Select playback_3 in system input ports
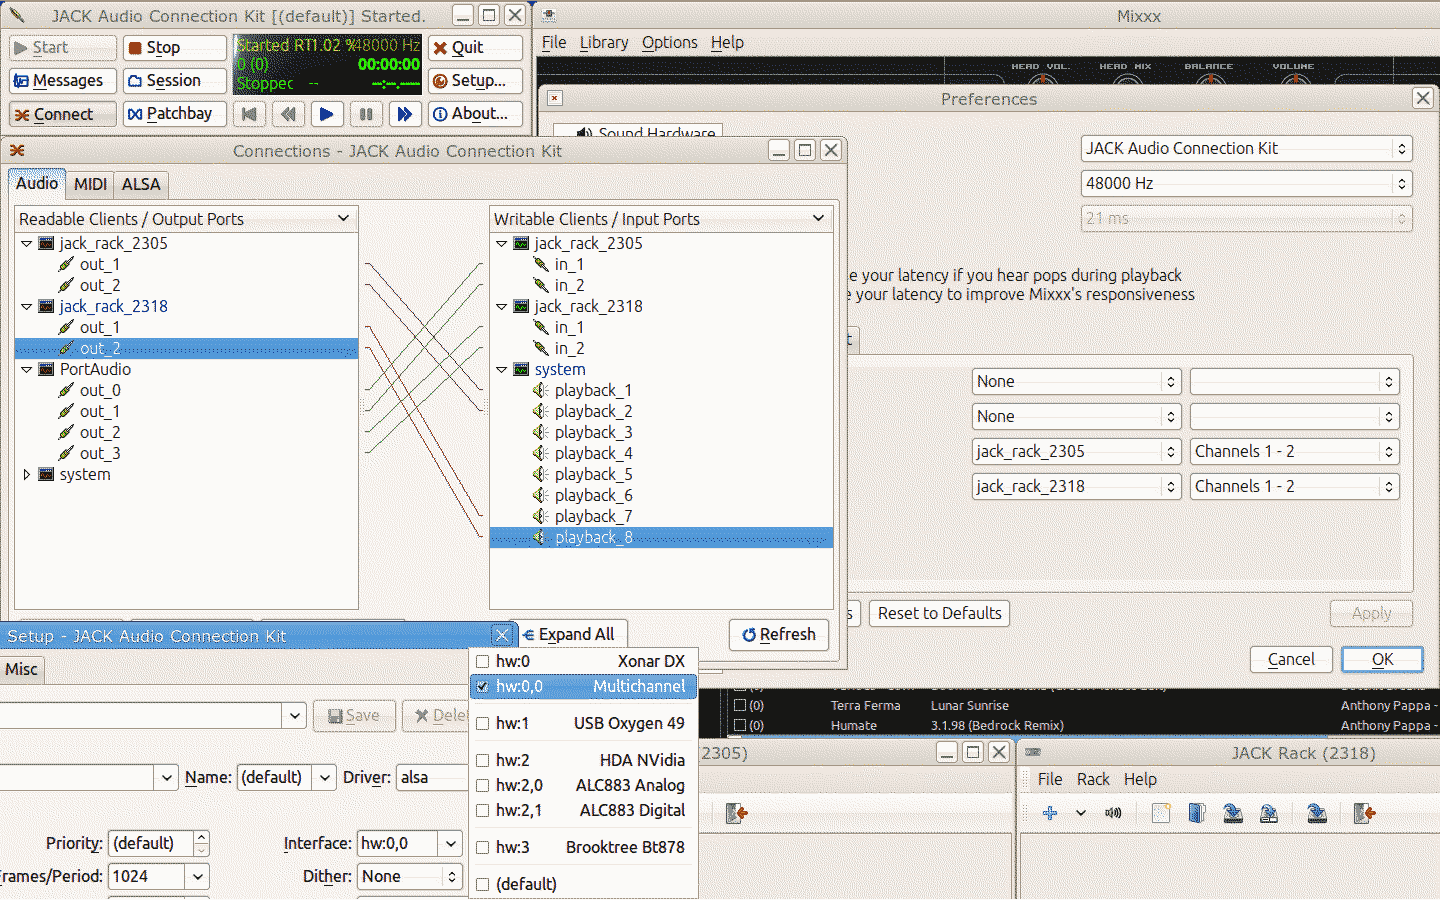1440x900 pixels. (x=593, y=432)
